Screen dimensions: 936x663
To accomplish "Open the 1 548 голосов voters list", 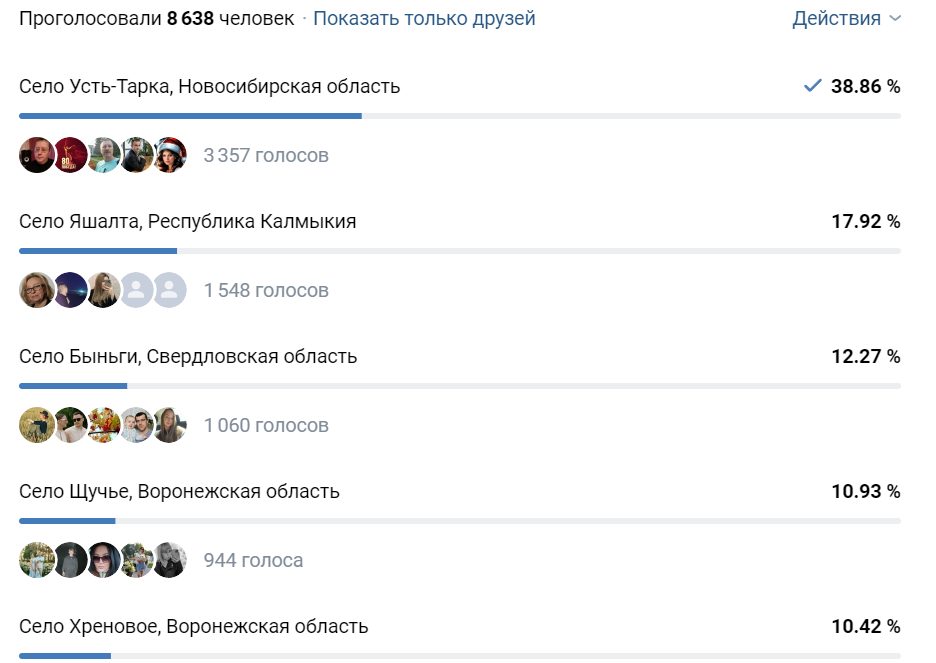I will pyautogui.click(x=265, y=291).
